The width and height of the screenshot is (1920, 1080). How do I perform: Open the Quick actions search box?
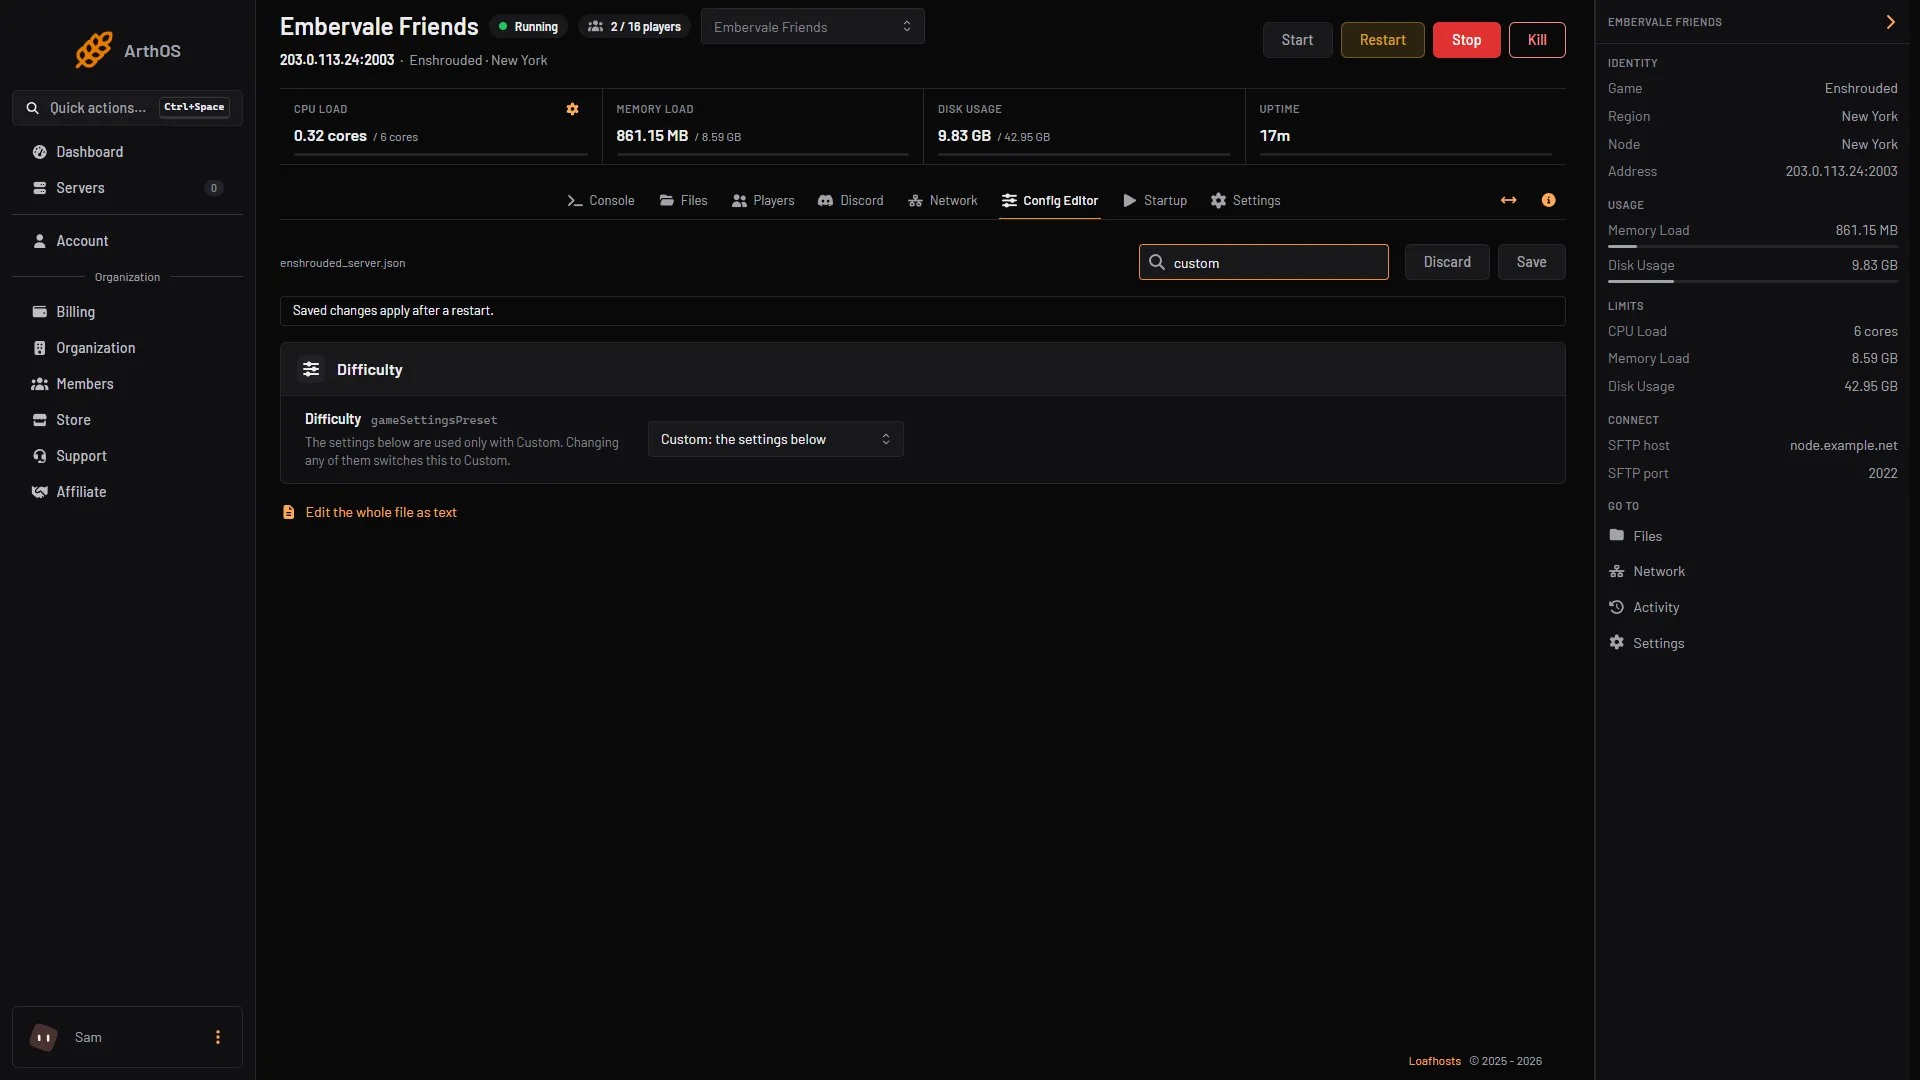click(127, 108)
